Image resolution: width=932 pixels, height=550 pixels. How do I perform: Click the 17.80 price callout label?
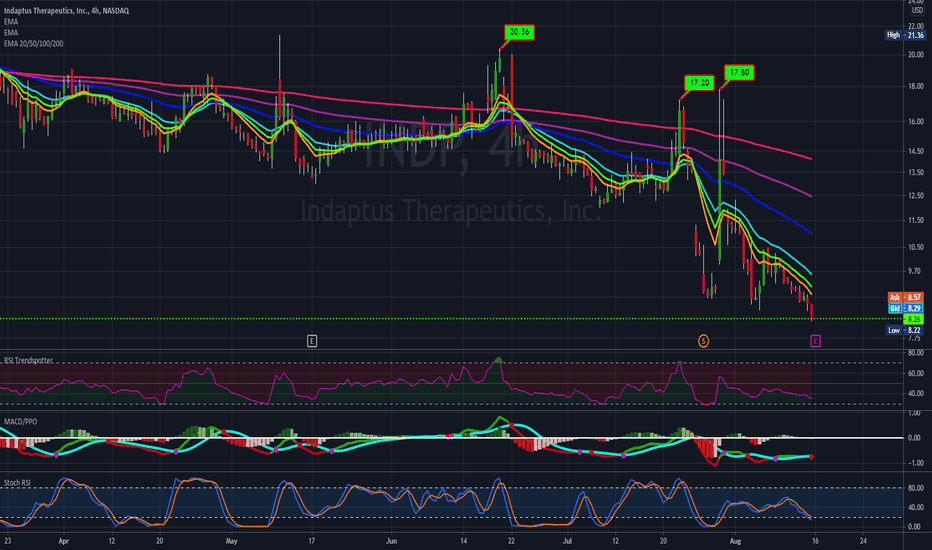(739, 73)
